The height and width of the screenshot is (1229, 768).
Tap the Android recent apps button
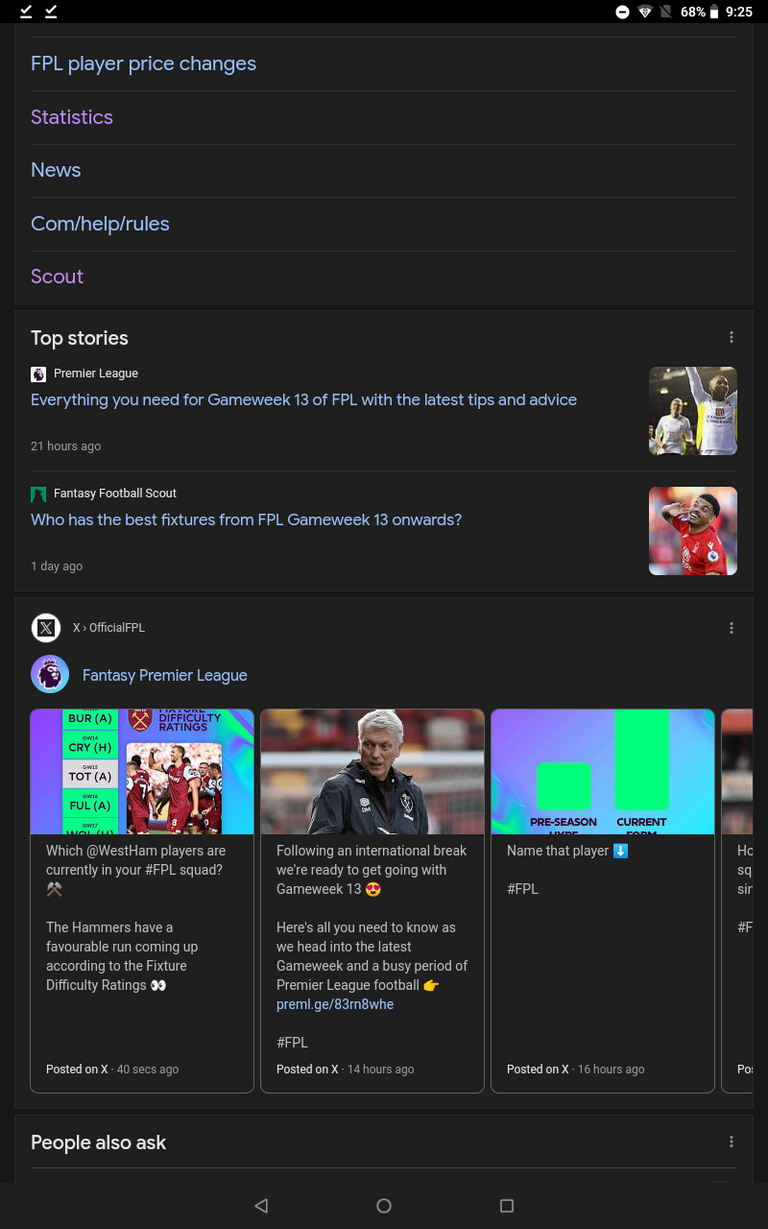point(506,1206)
